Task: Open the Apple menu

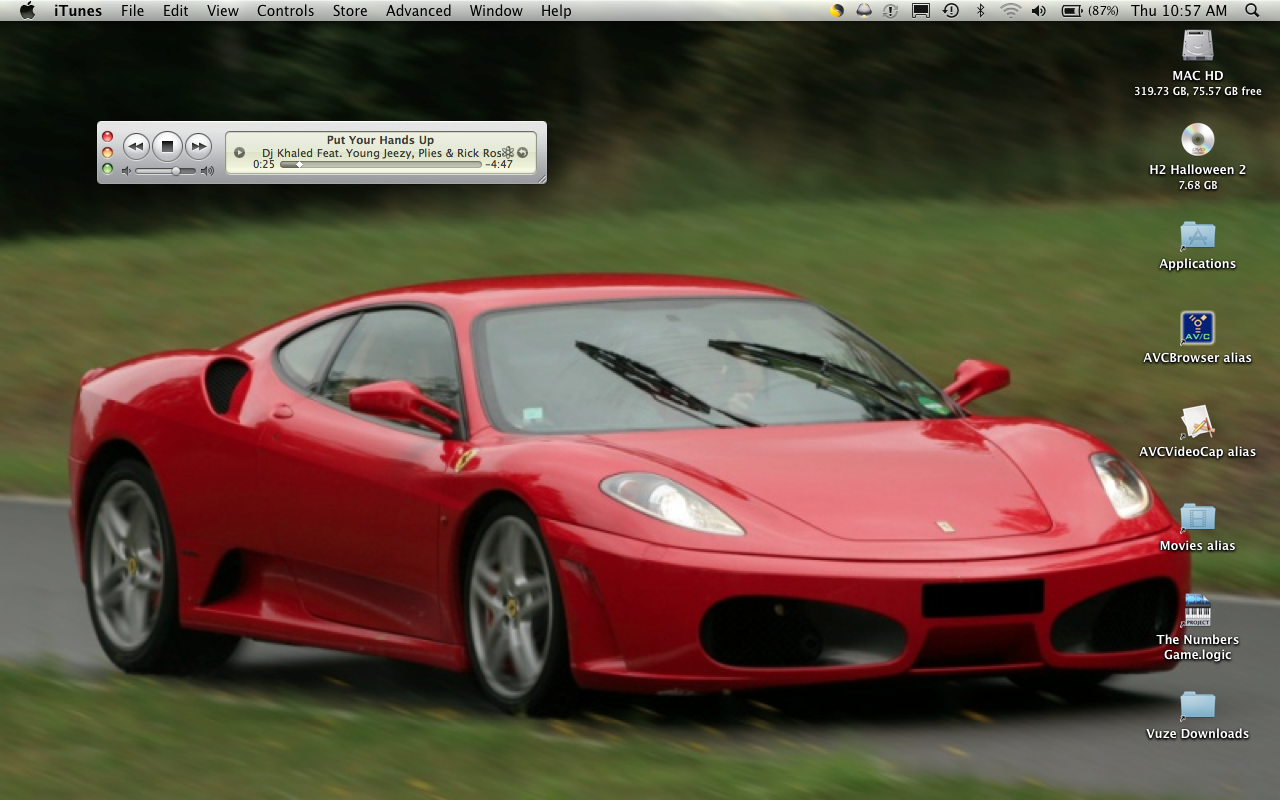Action: [x=27, y=10]
